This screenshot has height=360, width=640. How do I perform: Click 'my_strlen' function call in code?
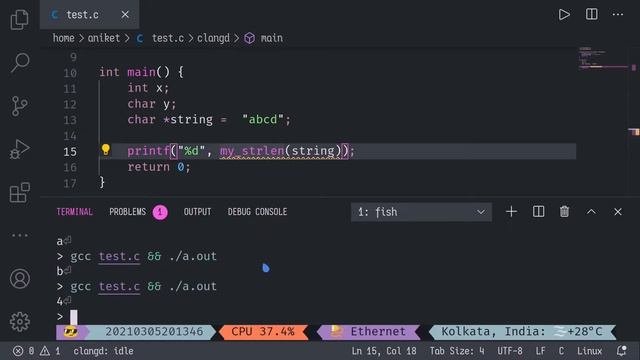[x=252, y=151]
